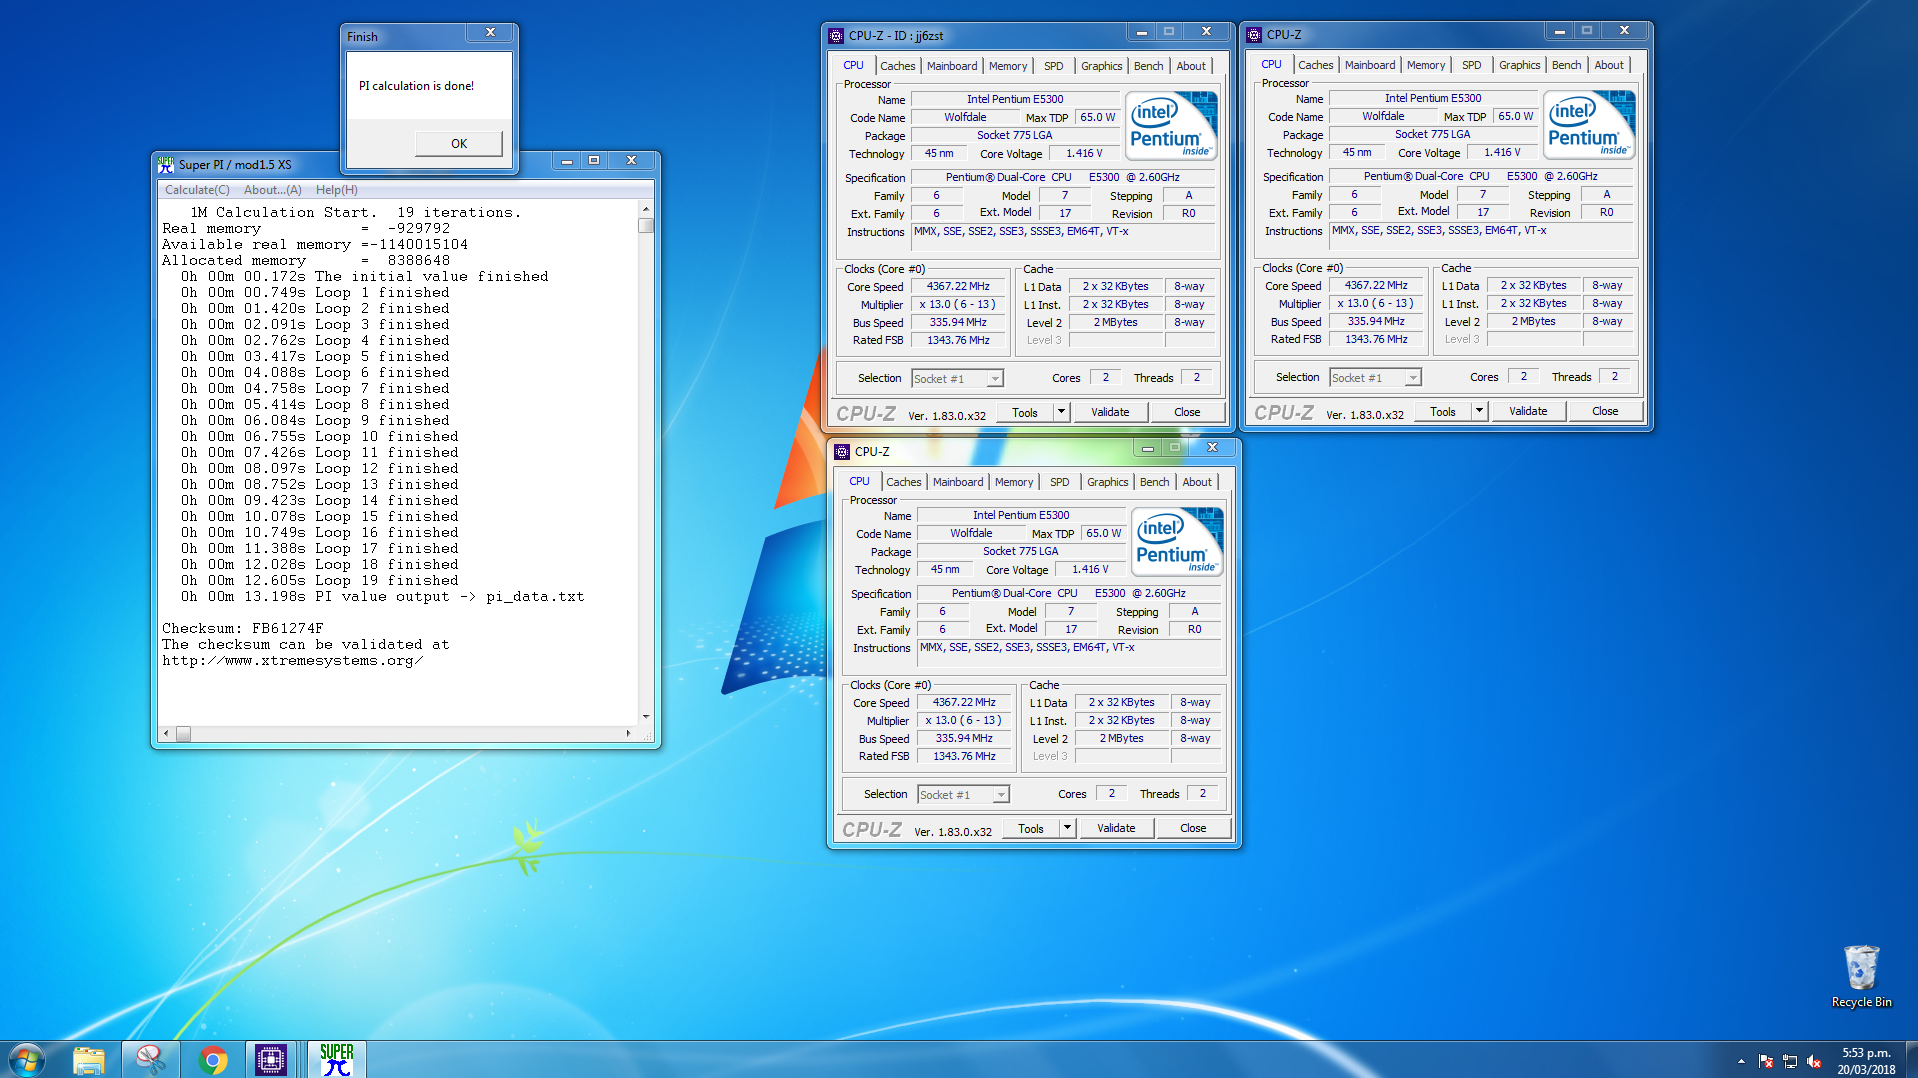Click Tools button in lower CPU-Z window
This screenshot has height=1078, width=1918.
pyautogui.click(x=1031, y=828)
